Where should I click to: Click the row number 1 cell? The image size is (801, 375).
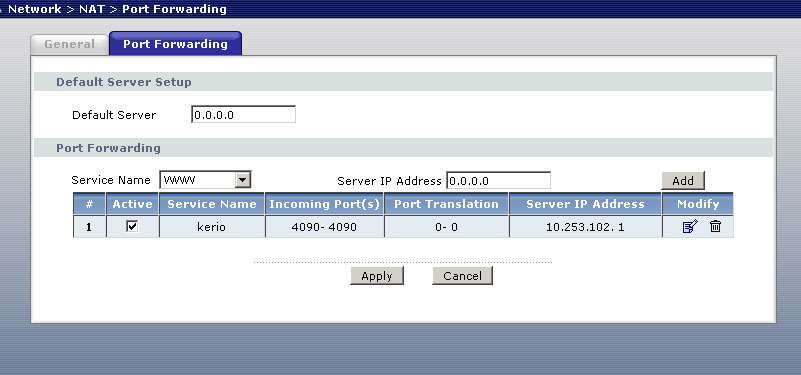tap(89, 227)
